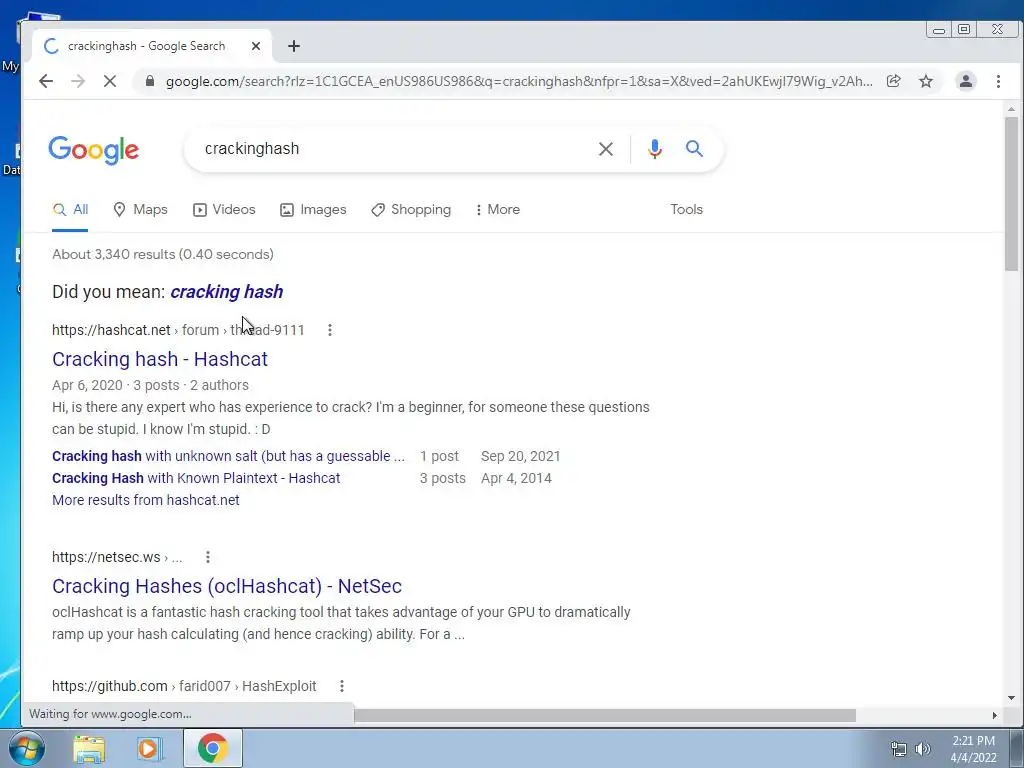Go back with the browser back arrow
The height and width of the screenshot is (768, 1024).
pyautogui.click(x=46, y=81)
